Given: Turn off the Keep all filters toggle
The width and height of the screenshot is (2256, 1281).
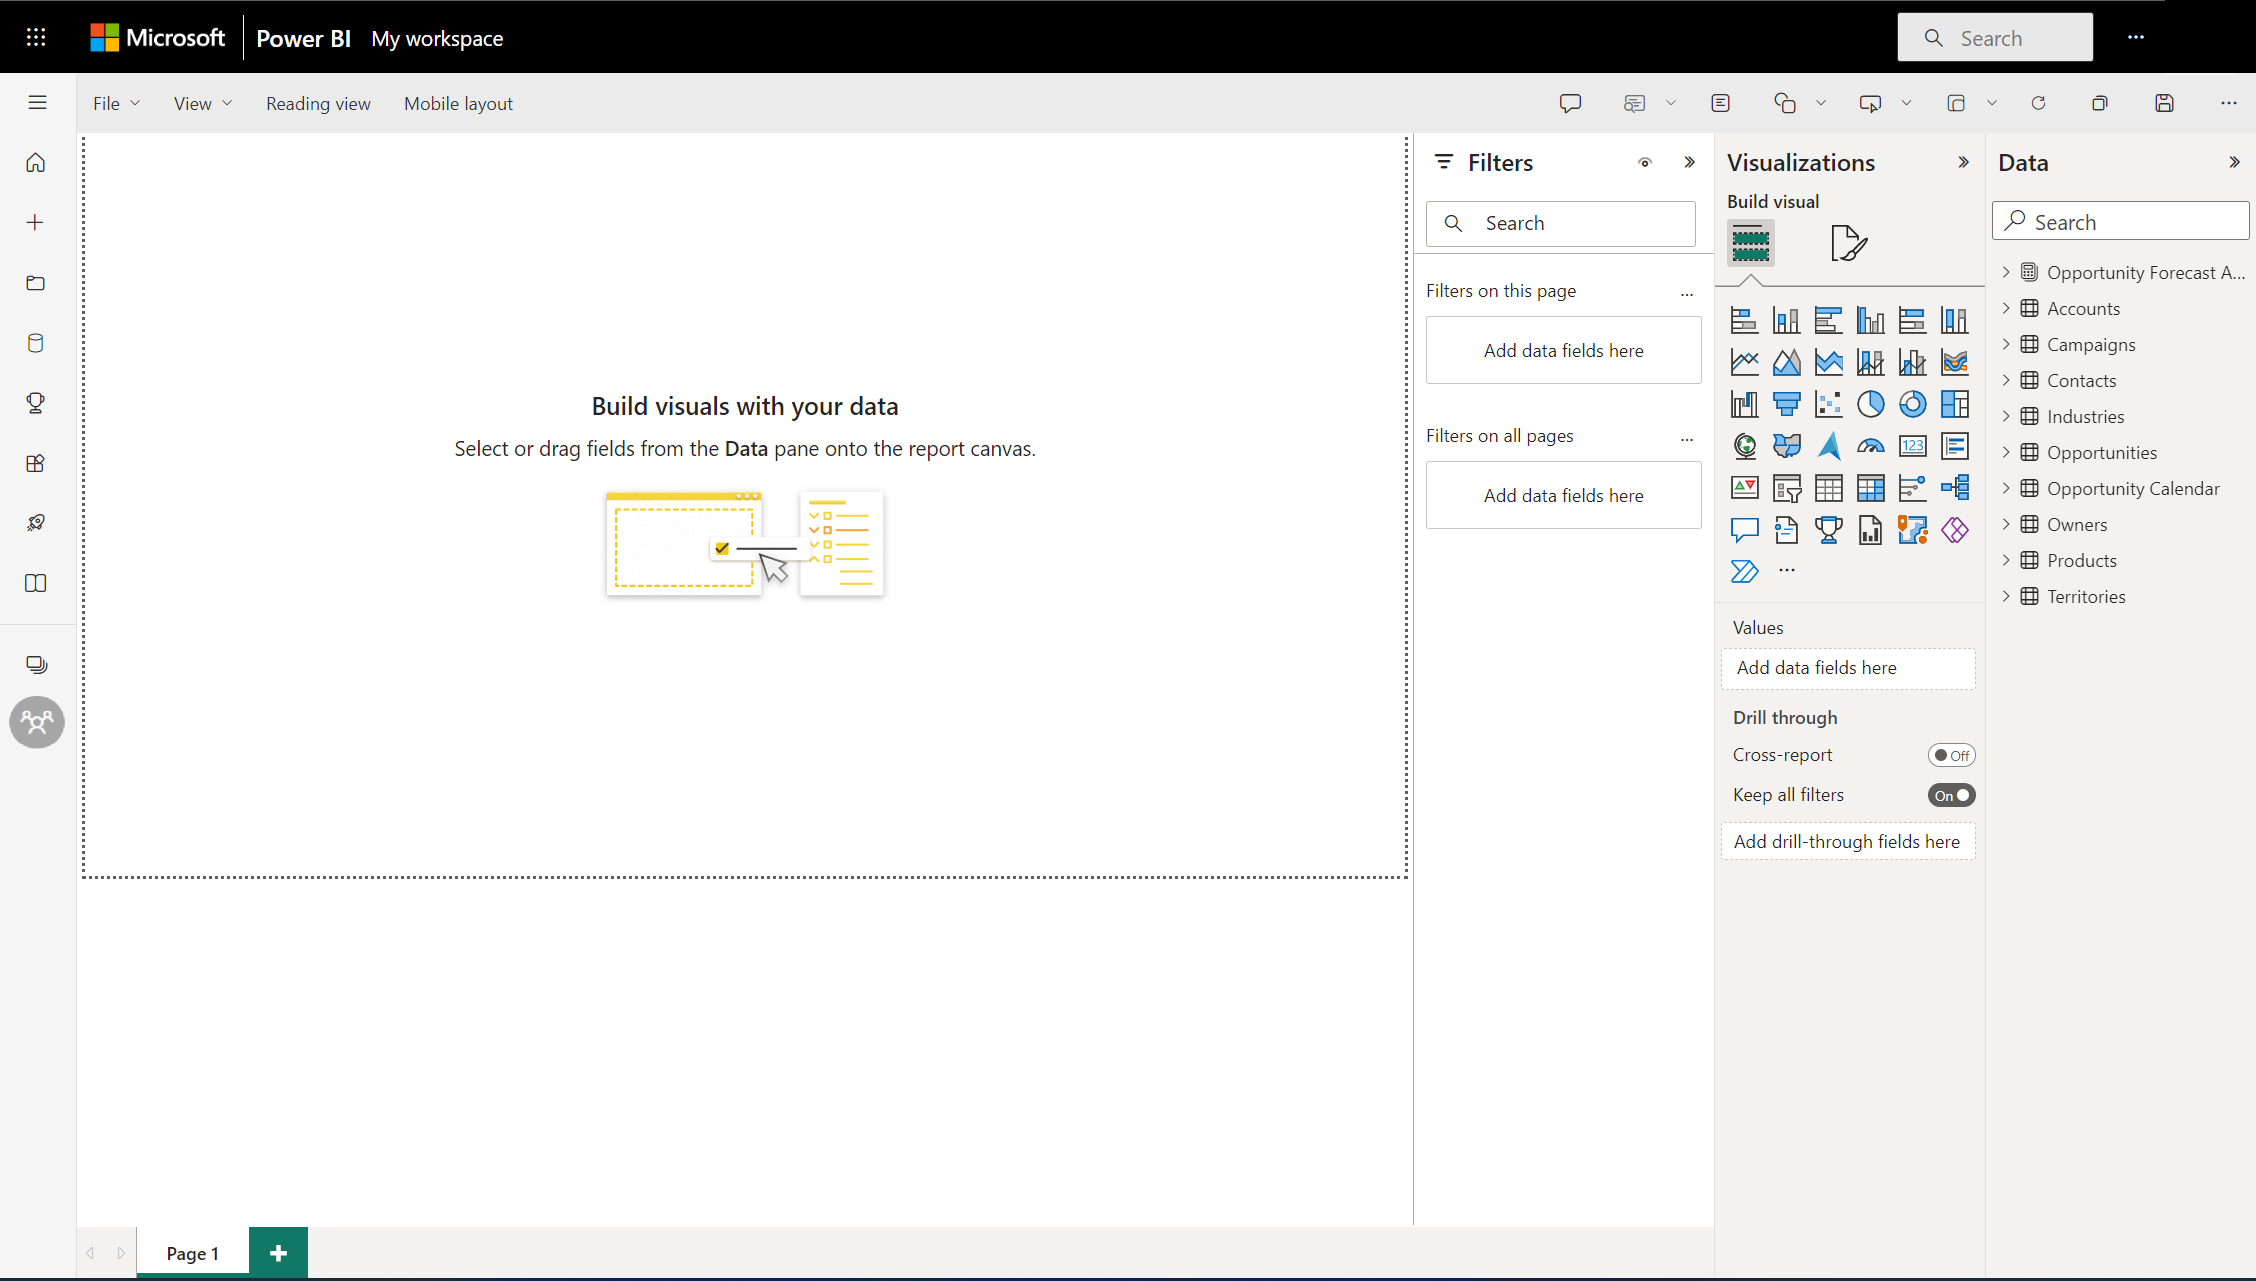Looking at the screenshot, I should point(1951,795).
